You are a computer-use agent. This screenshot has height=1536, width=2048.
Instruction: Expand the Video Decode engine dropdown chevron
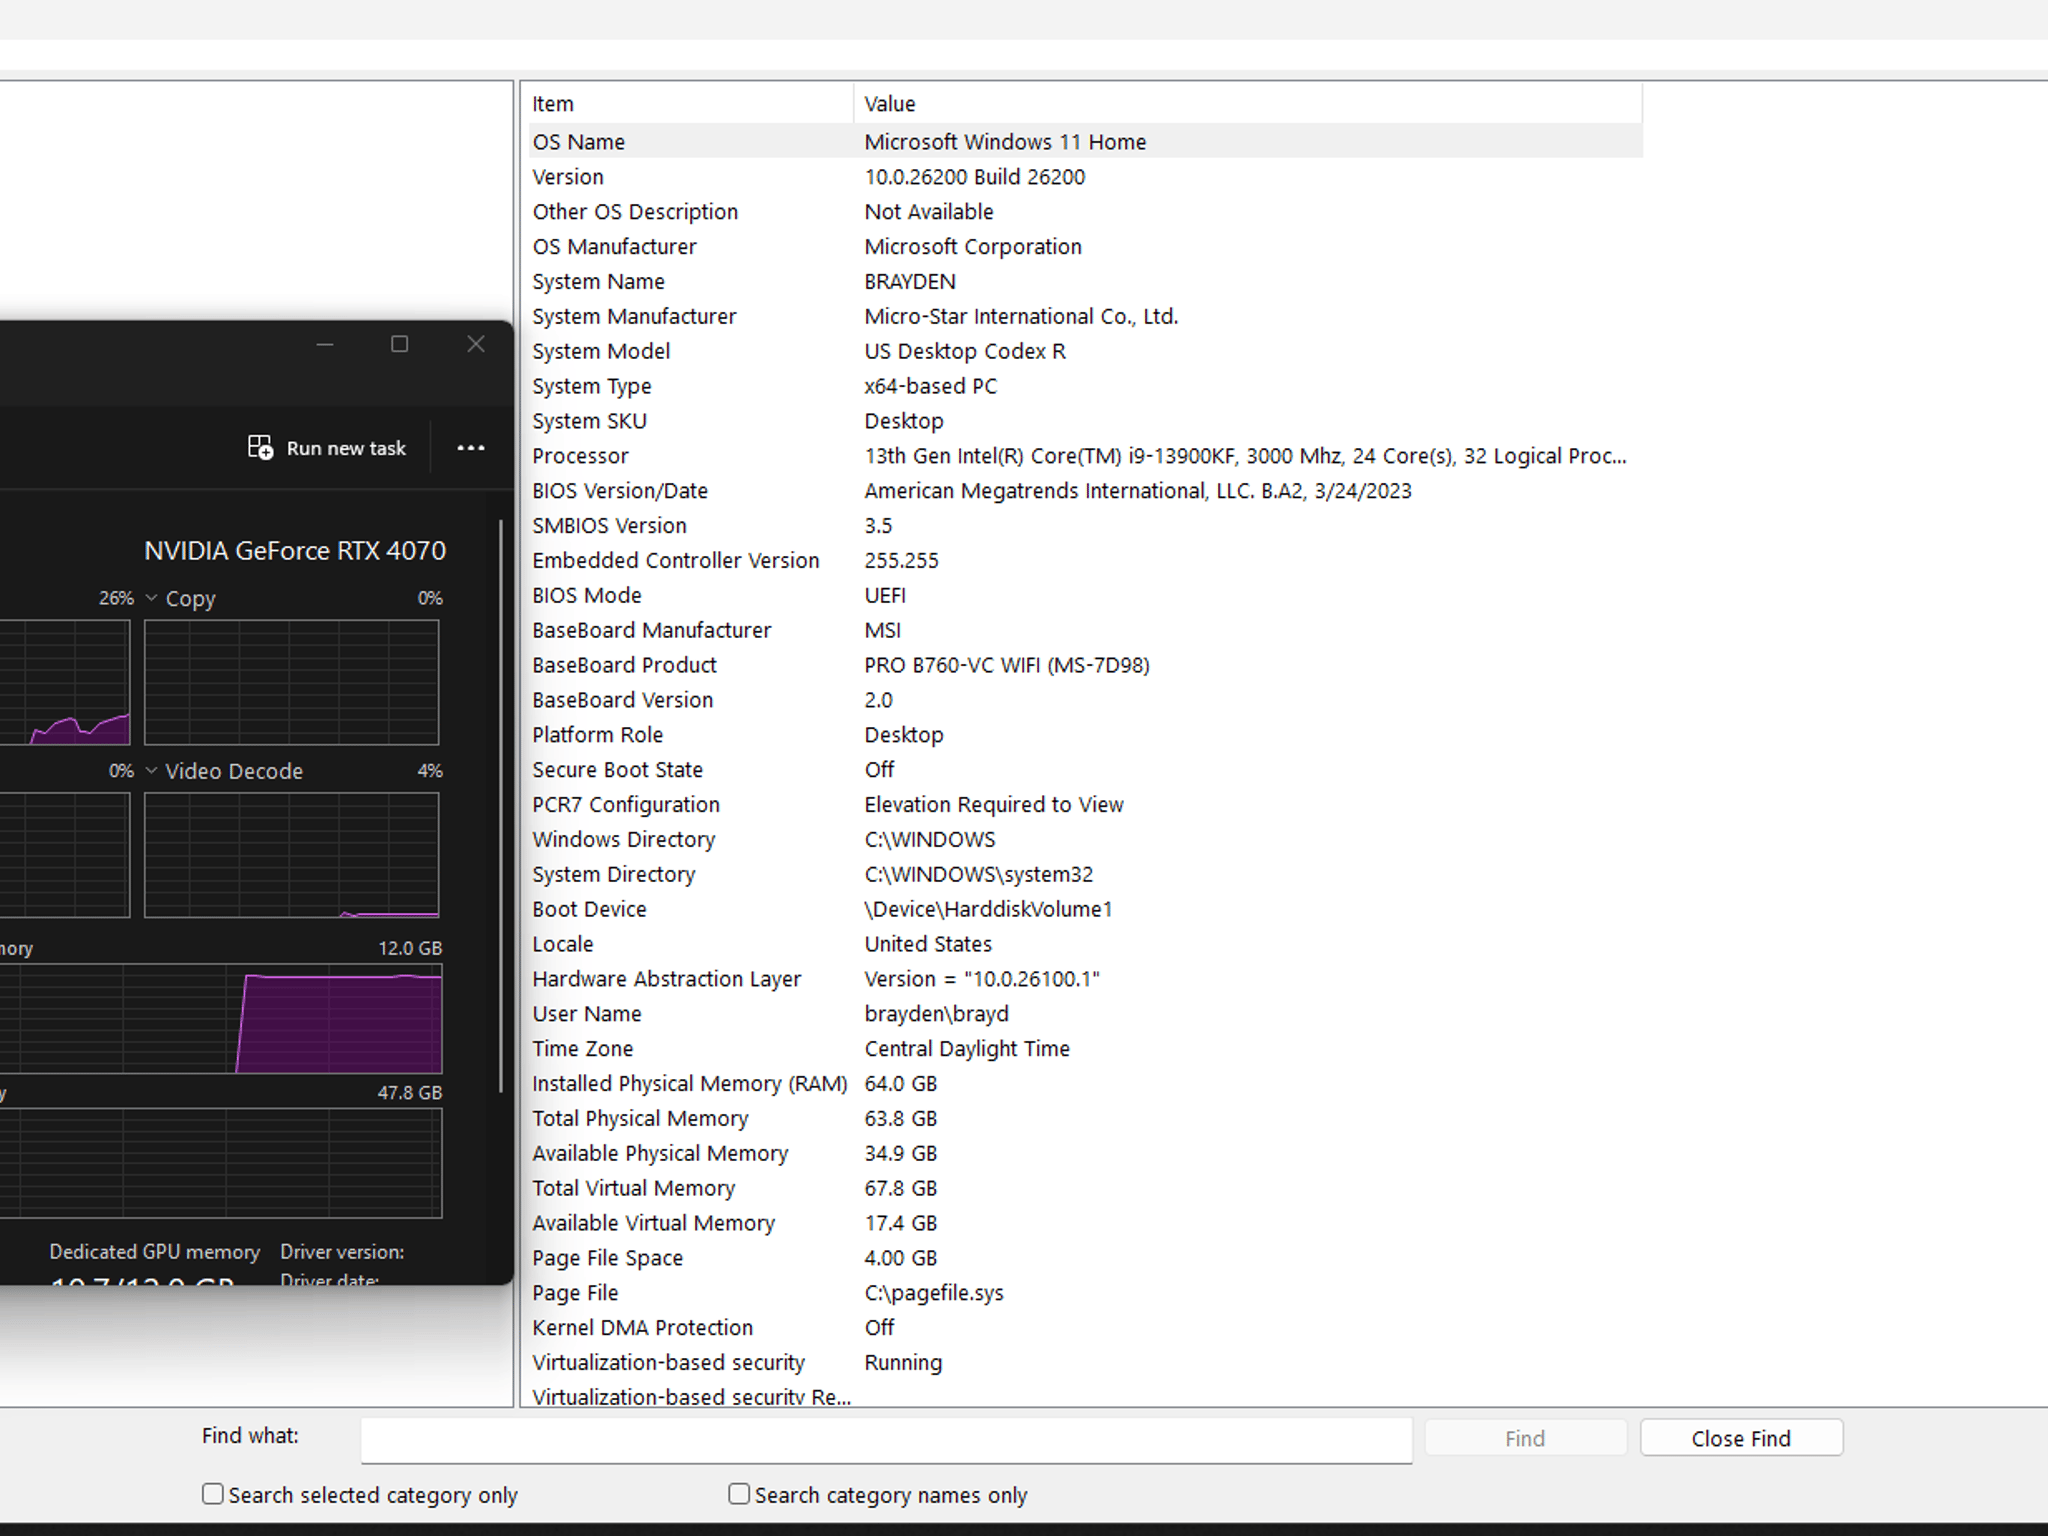click(x=152, y=771)
